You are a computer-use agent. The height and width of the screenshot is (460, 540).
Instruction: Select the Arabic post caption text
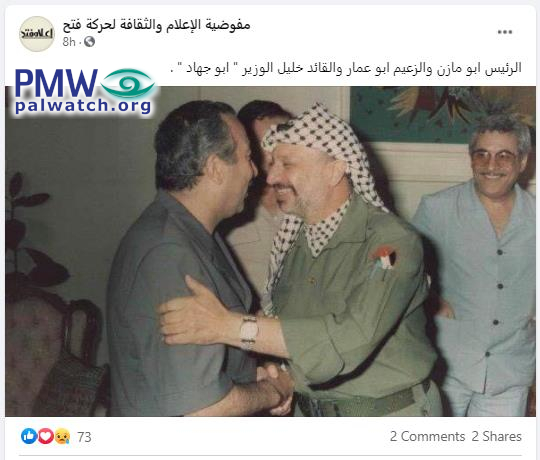click(x=346, y=68)
